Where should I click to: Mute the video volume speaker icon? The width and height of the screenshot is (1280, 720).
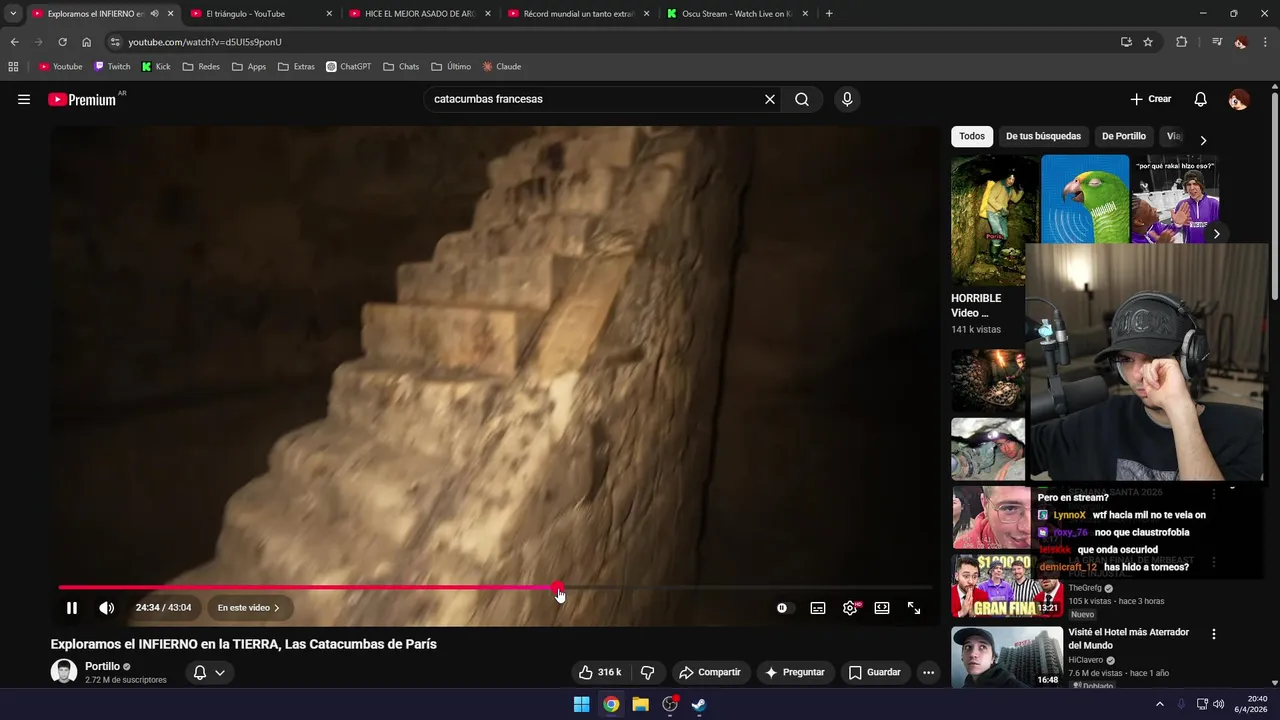(107, 608)
